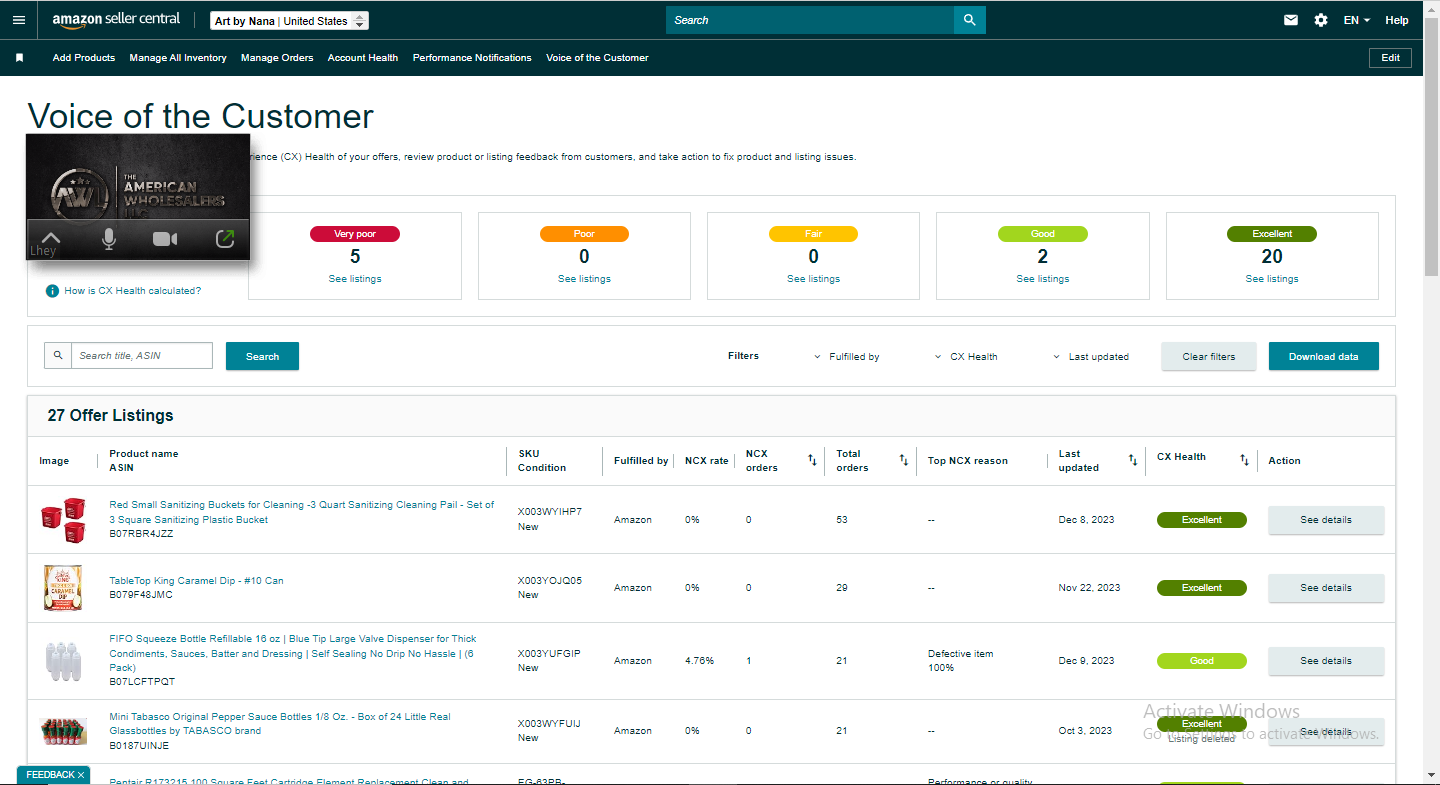Click the top header search field
The height and width of the screenshot is (785, 1440).
[810, 20]
